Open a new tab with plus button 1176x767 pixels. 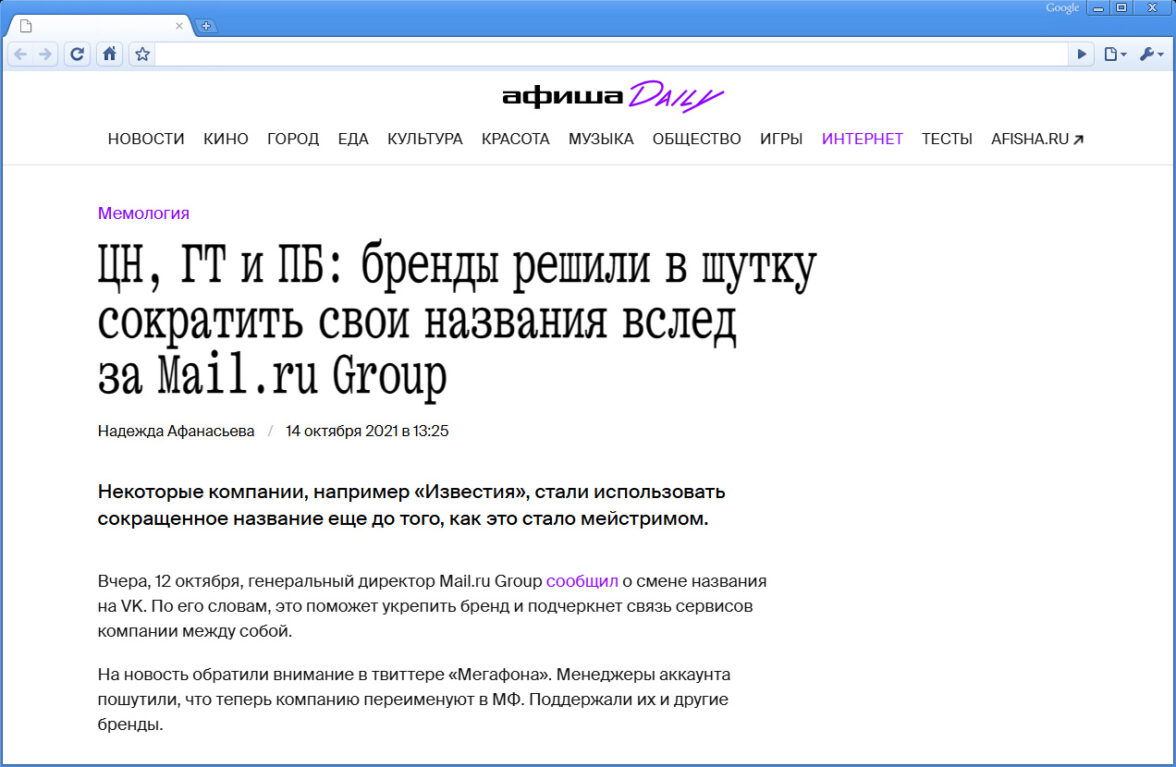click(x=206, y=25)
